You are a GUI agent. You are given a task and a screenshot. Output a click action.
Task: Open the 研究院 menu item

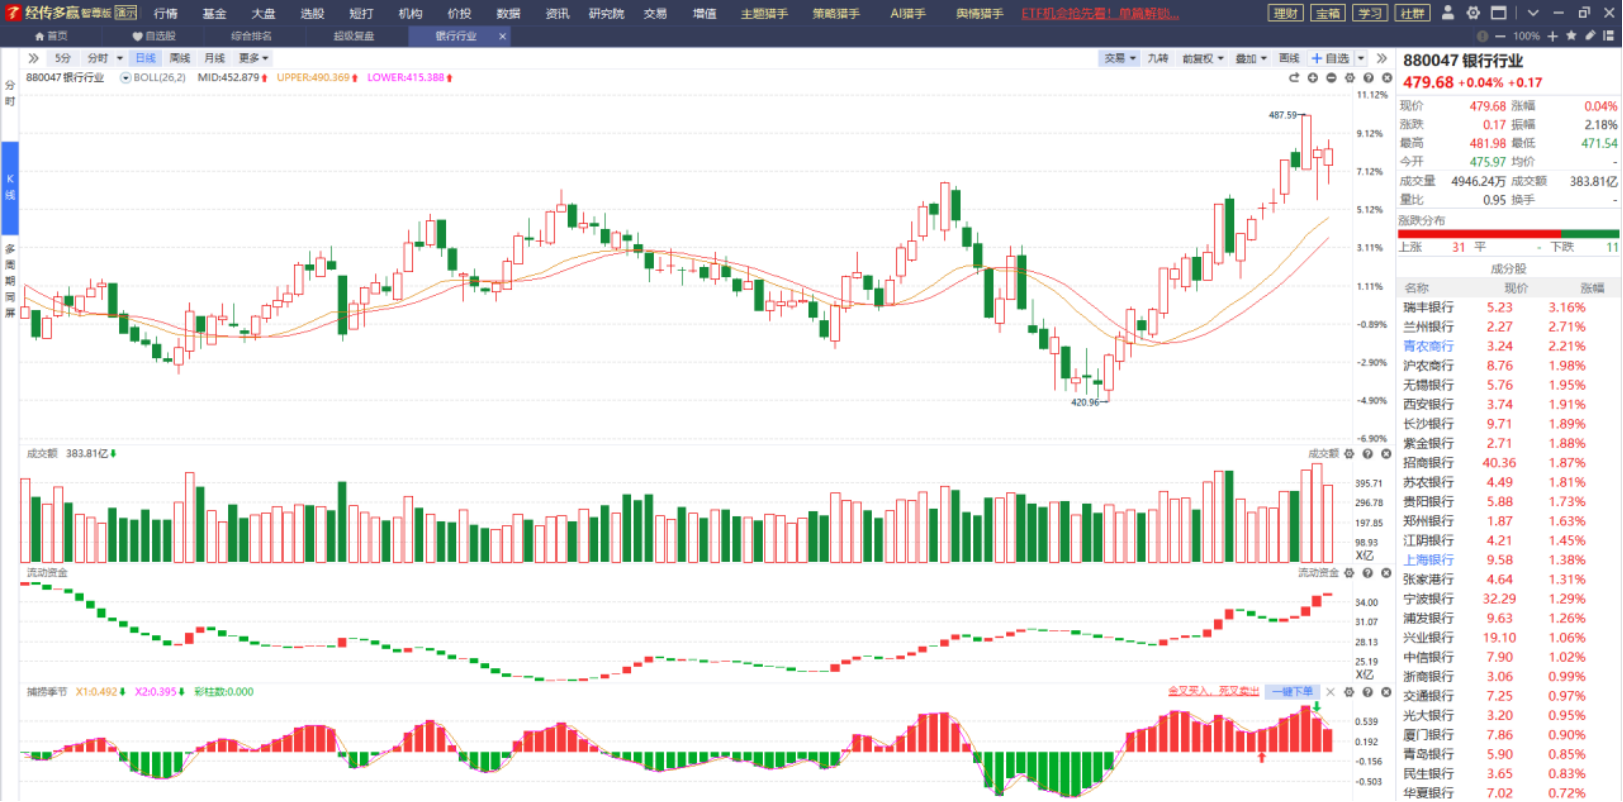606,14
